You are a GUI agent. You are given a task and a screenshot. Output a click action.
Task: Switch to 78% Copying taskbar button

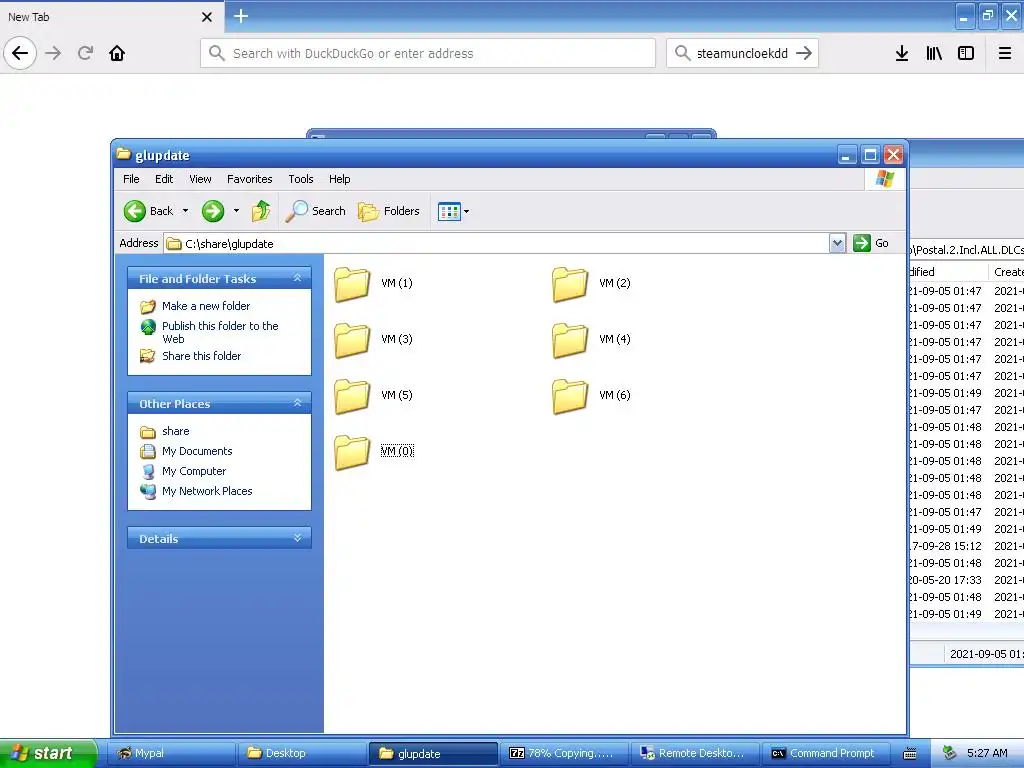564,753
